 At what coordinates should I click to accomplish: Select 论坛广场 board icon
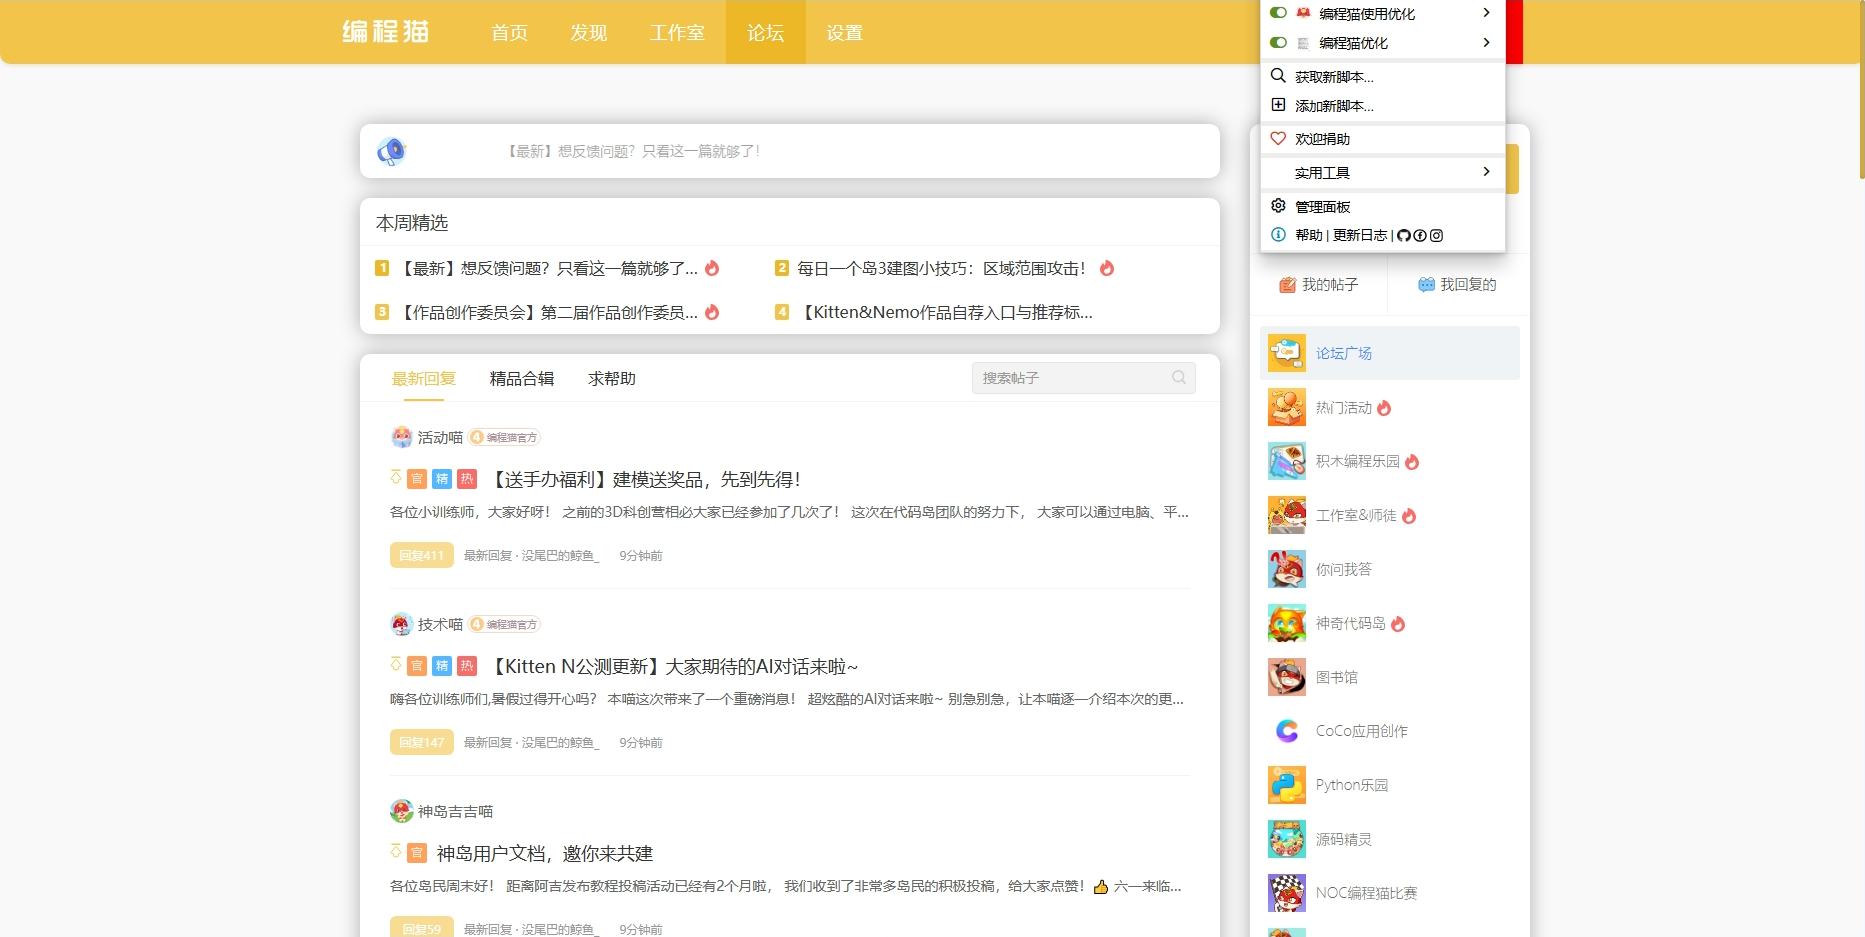[x=1287, y=353]
